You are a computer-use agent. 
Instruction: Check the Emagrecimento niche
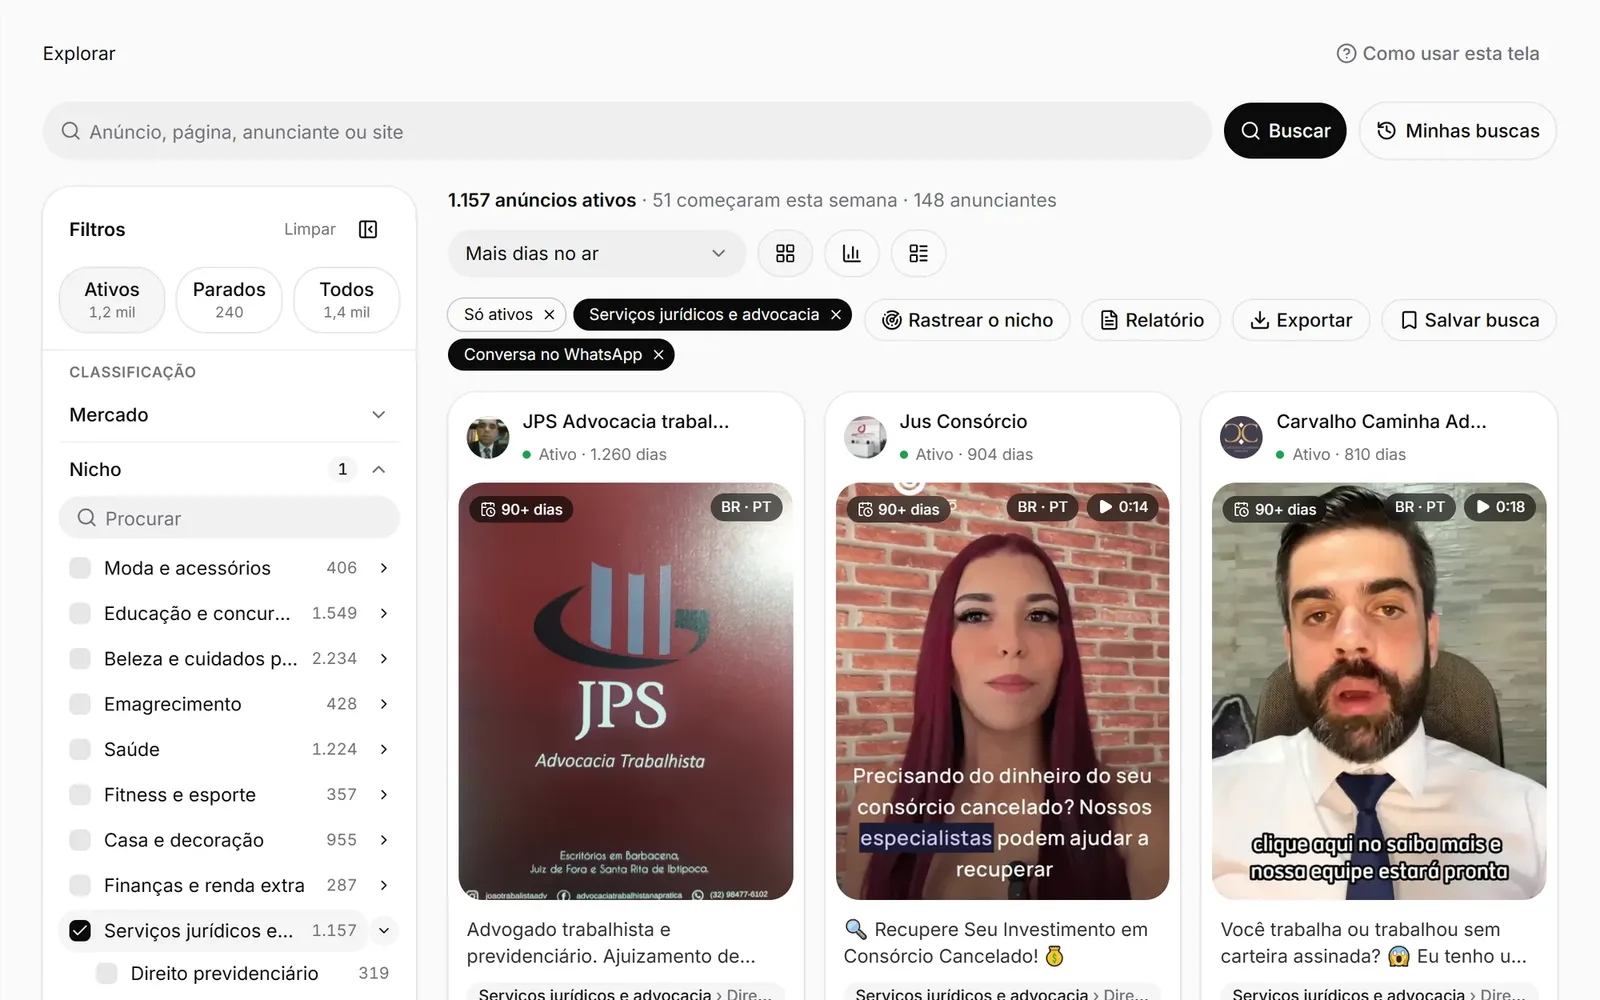click(80, 704)
